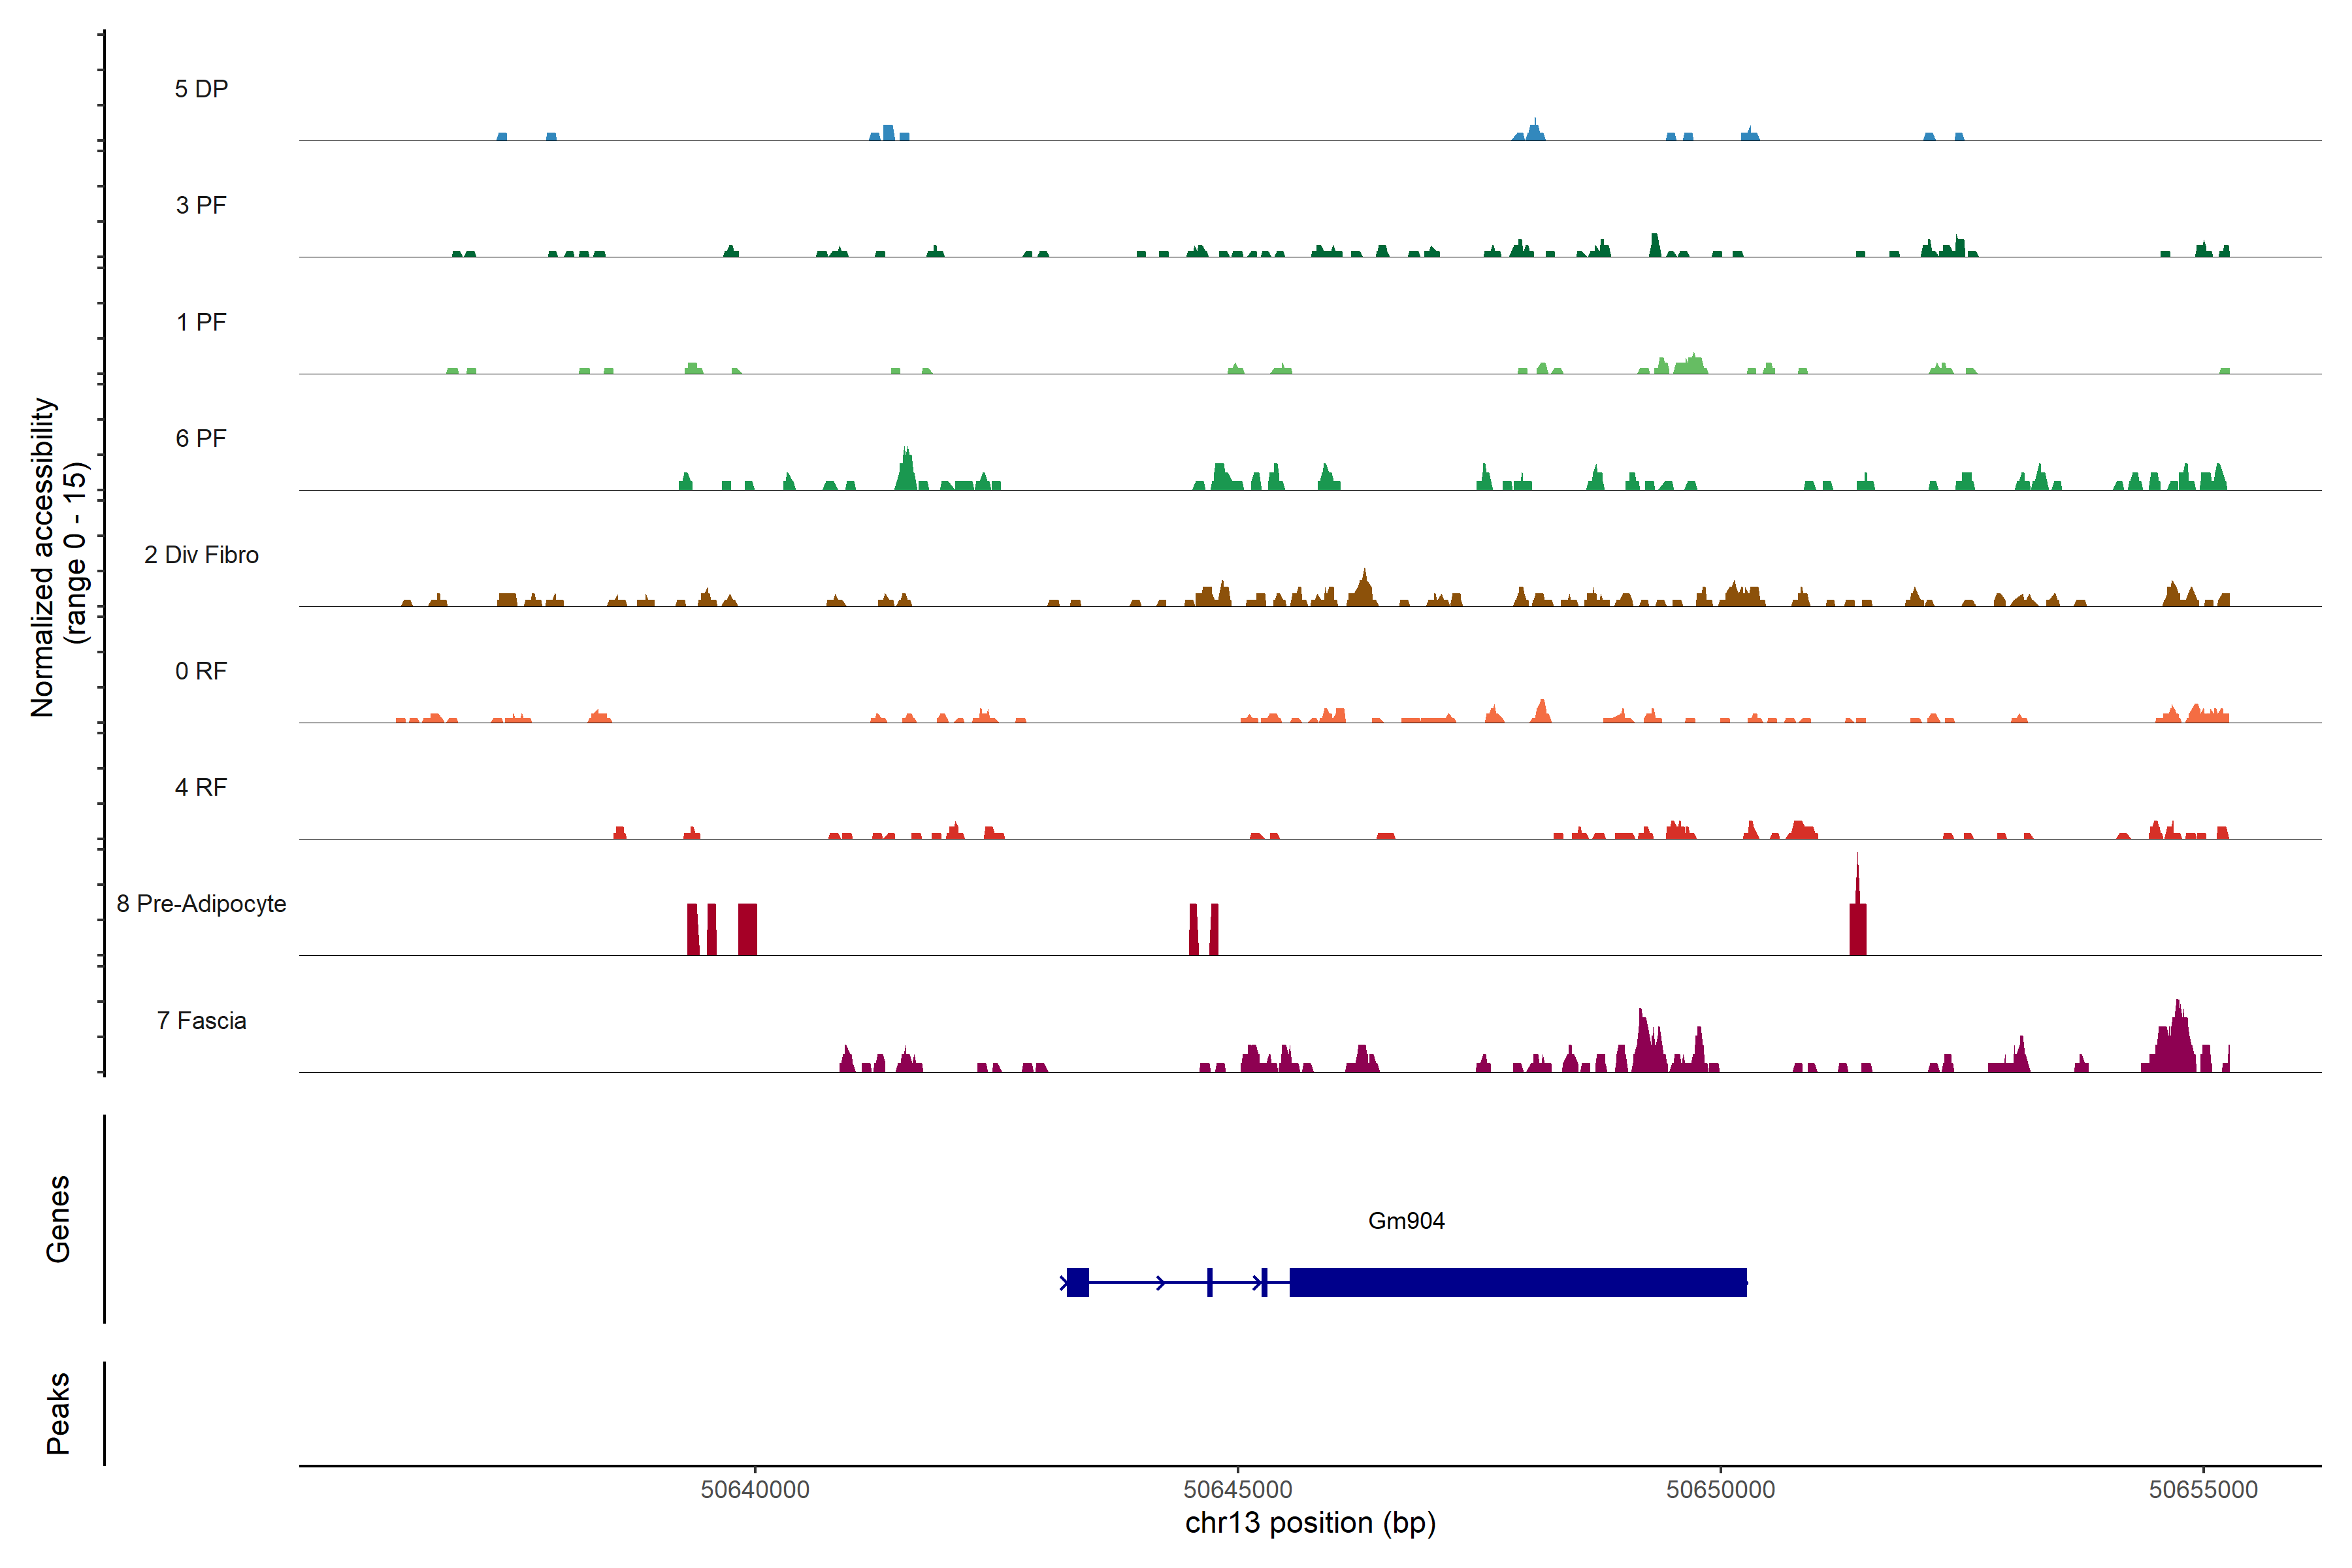This screenshot has height=1568, width=2352.
Task: Click the chr13 position axis title
Action: click(1310, 1523)
